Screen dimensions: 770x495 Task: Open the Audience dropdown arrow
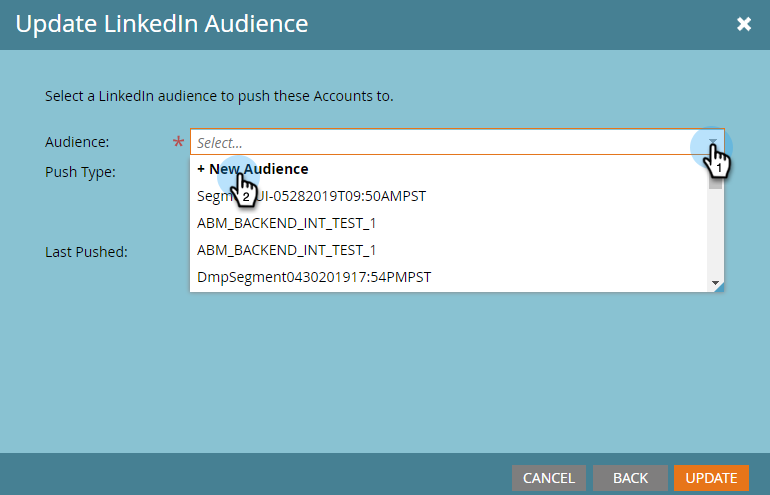(x=713, y=142)
